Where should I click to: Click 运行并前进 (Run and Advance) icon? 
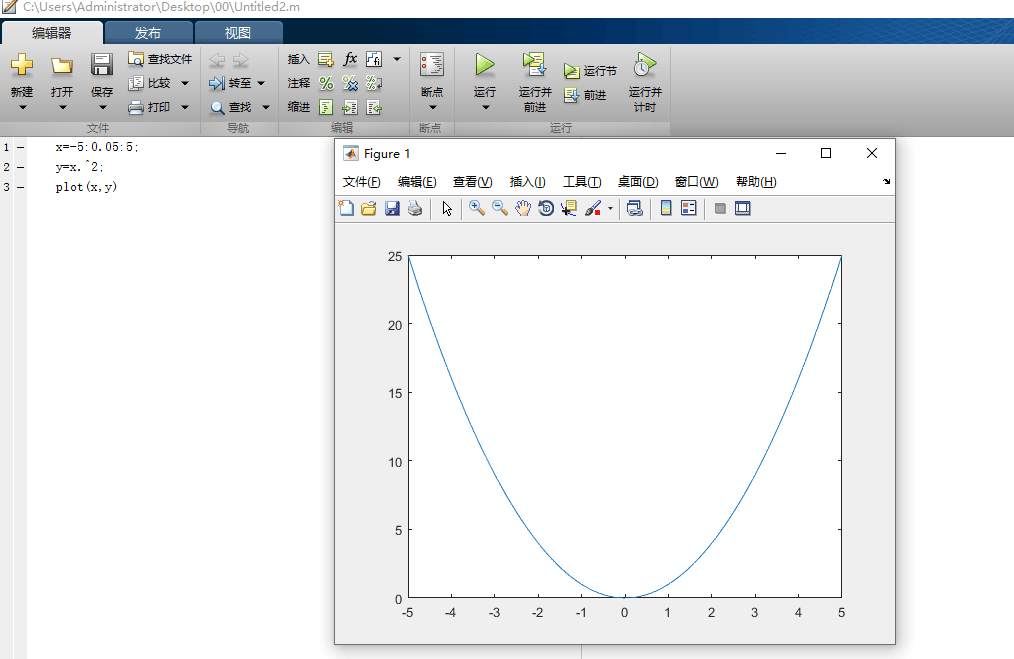534,65
